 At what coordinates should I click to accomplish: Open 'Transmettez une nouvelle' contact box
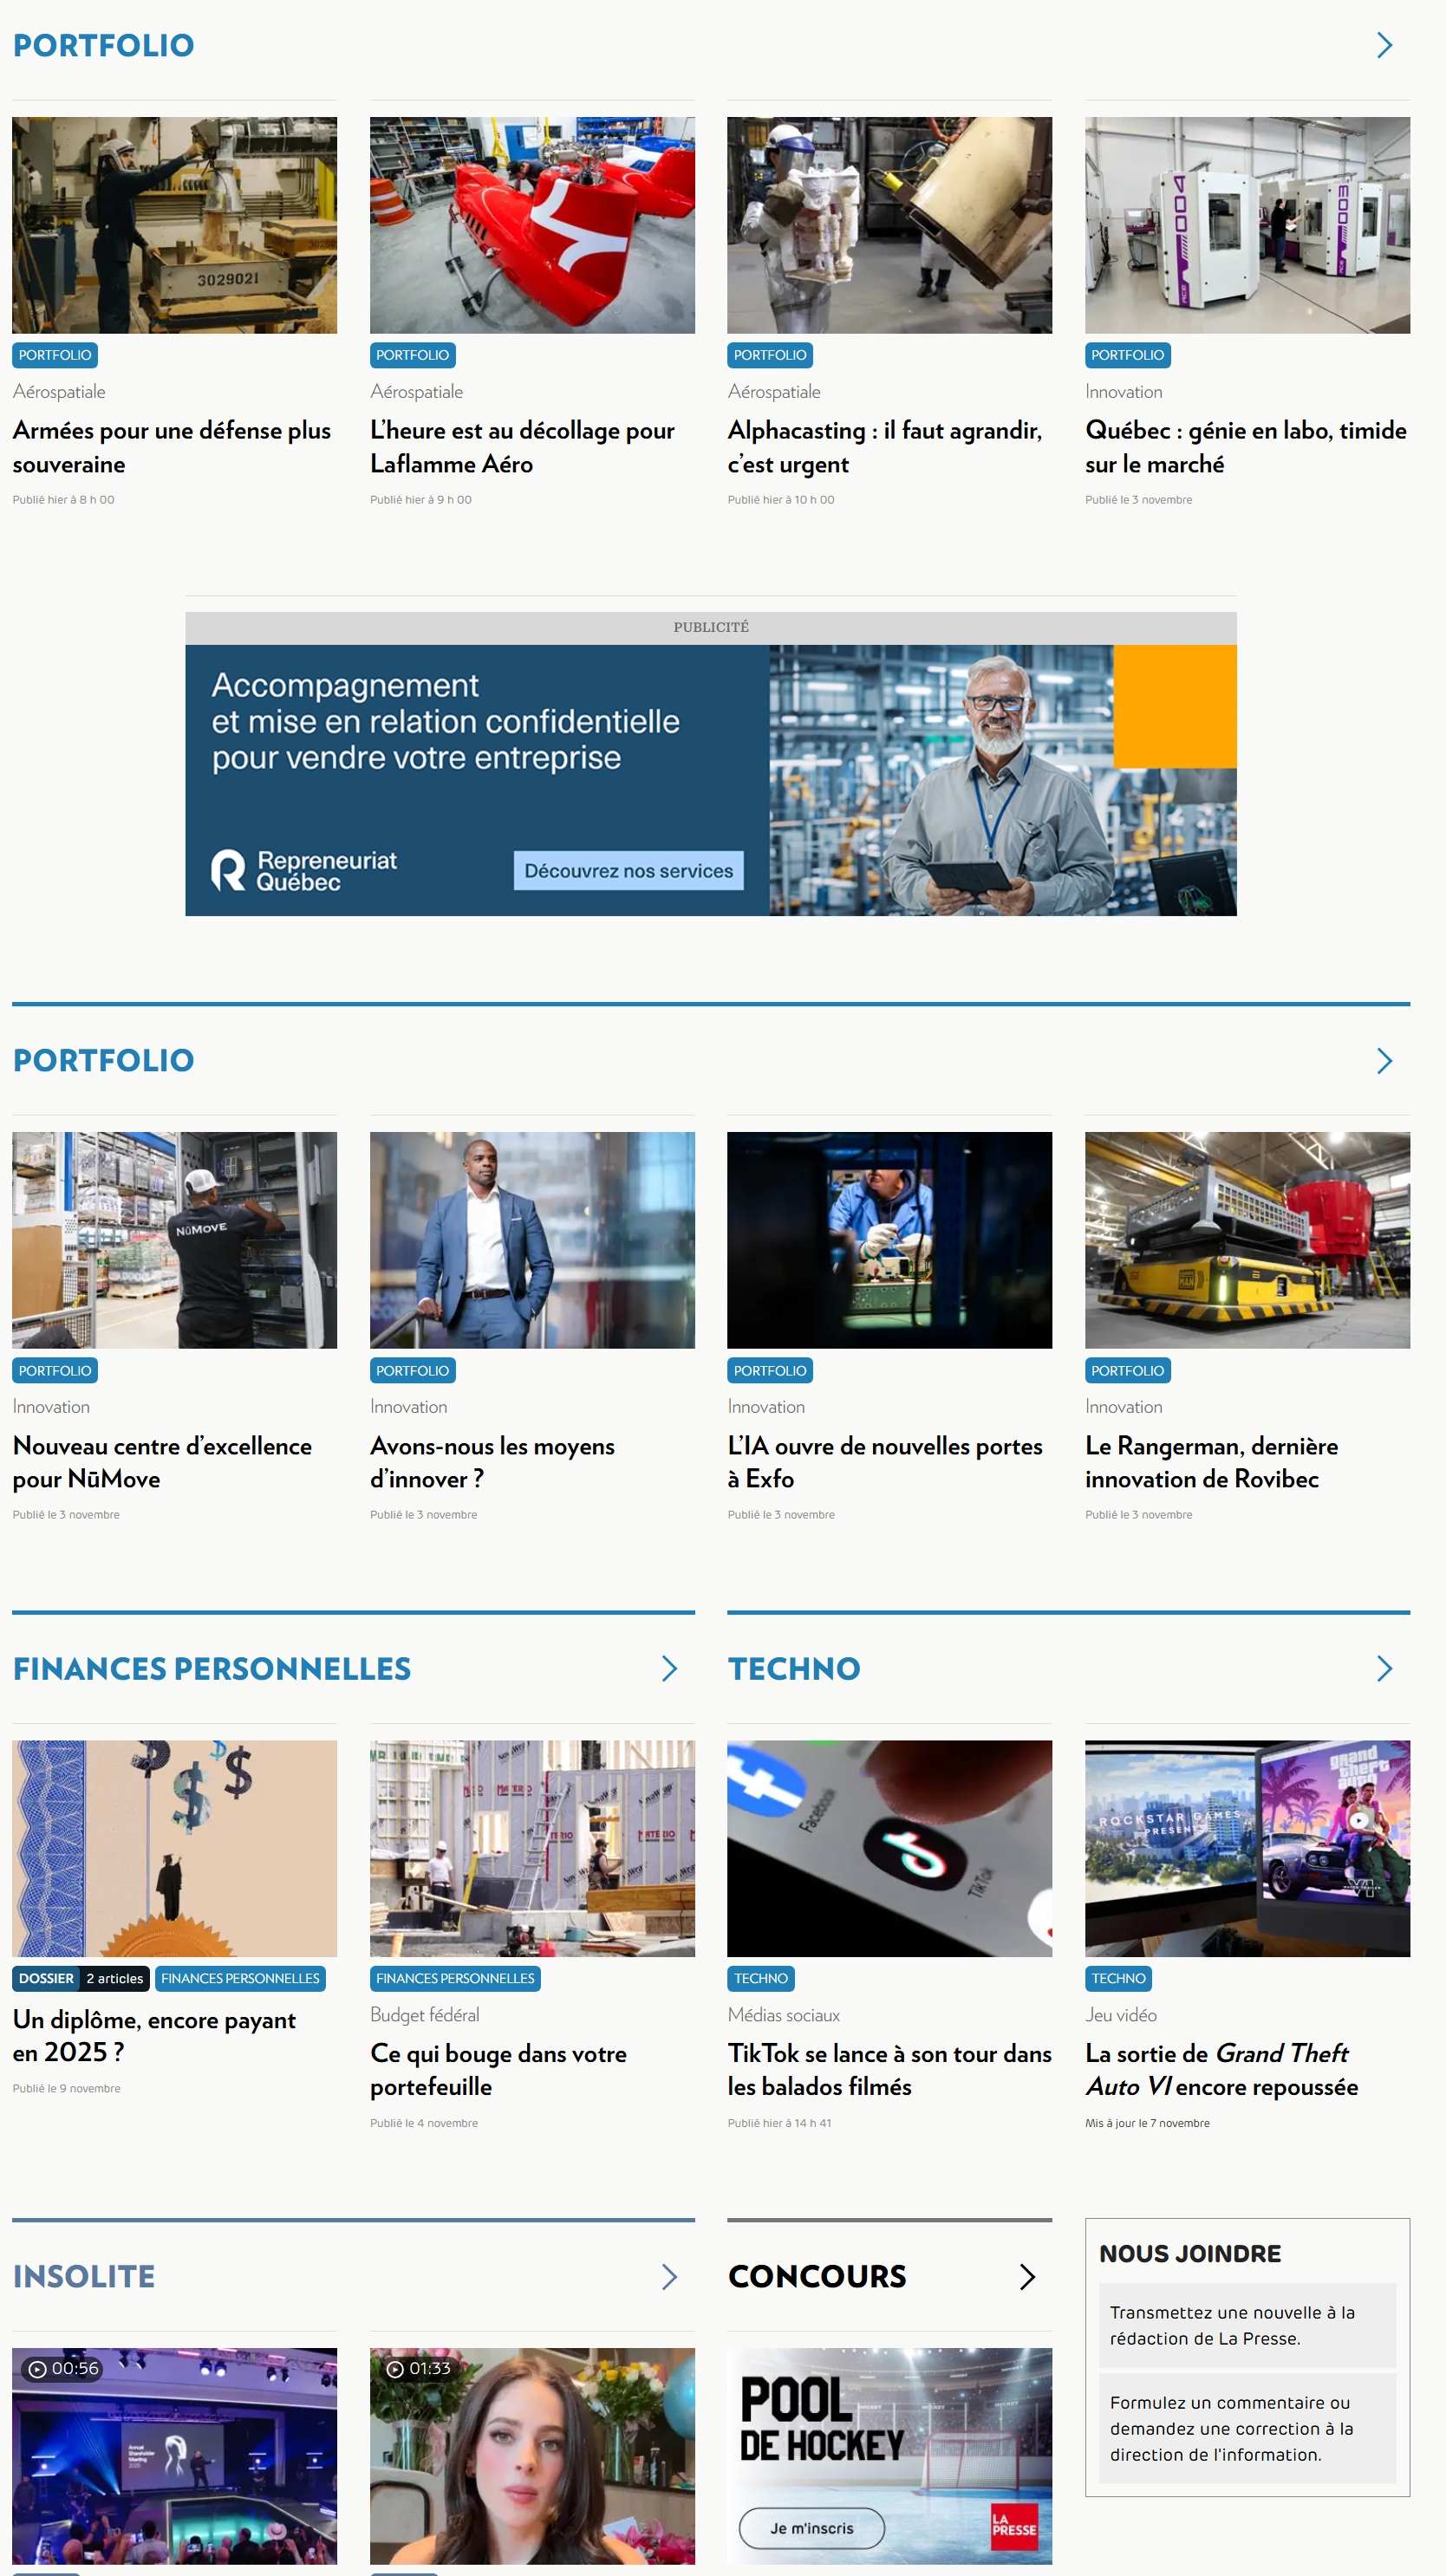(x=1246, y=2325)
